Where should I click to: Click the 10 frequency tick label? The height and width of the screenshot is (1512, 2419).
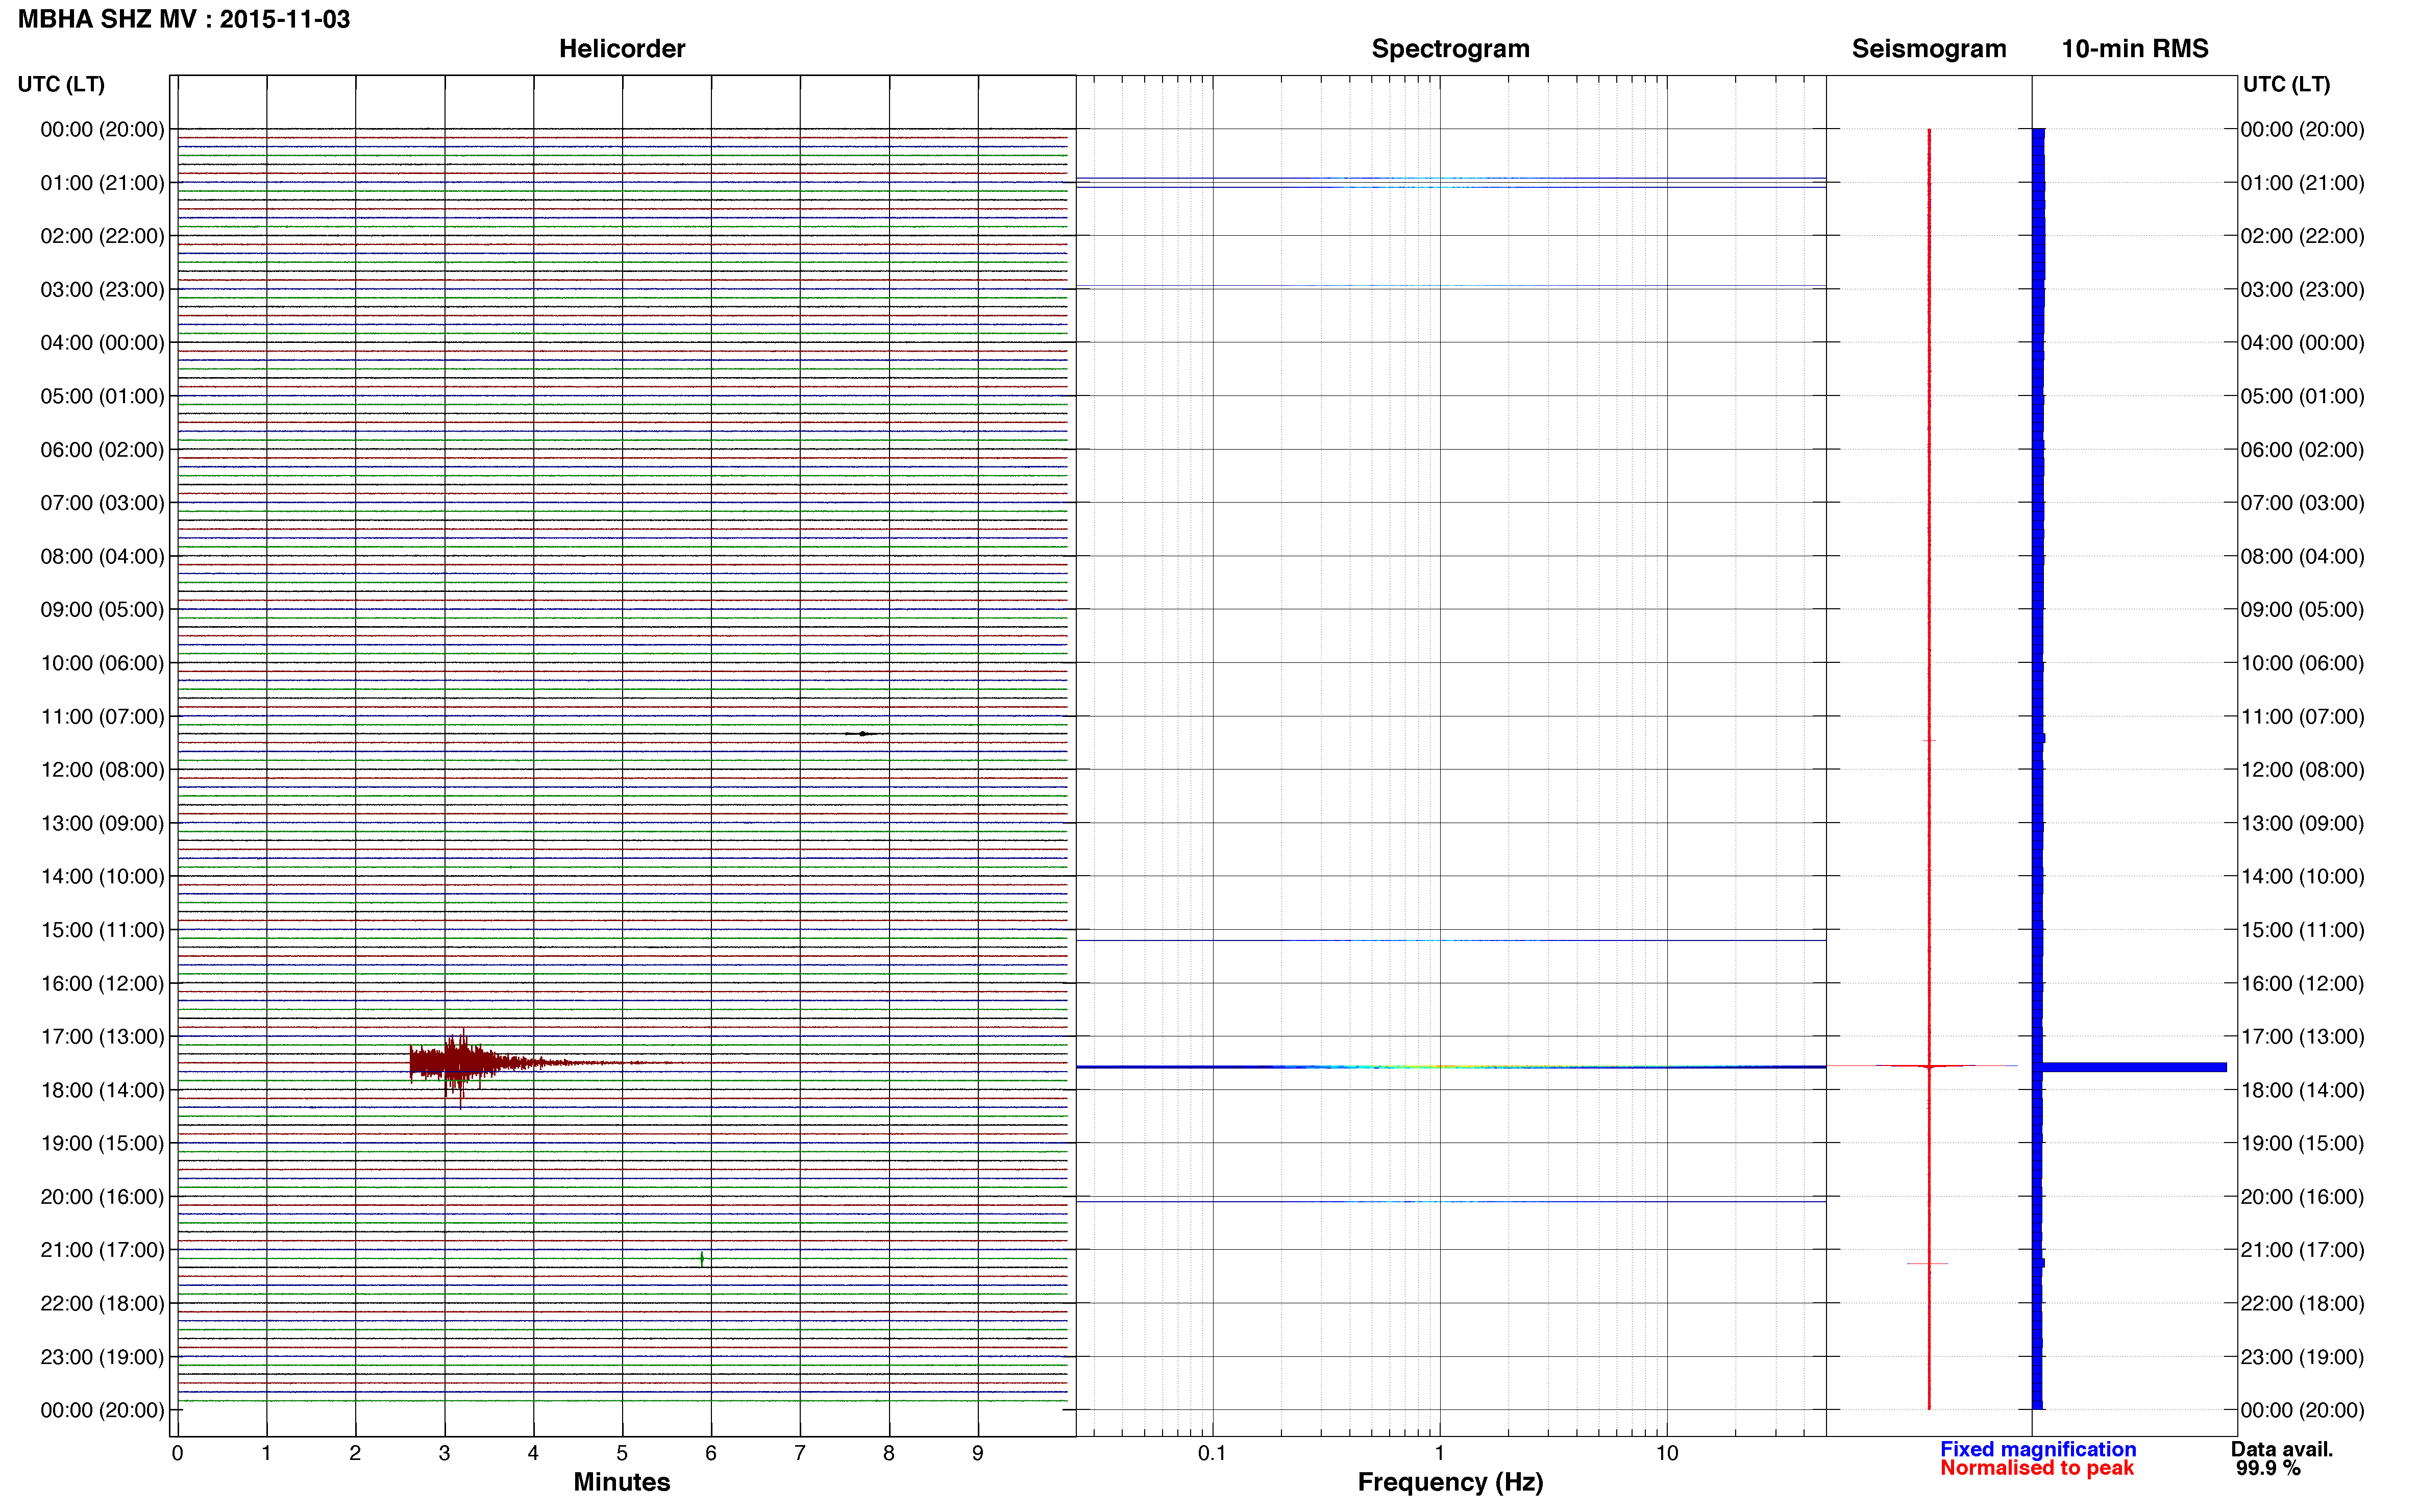1667,1453
